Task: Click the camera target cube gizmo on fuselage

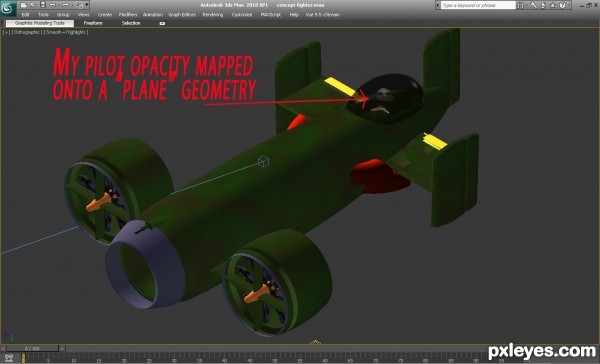Action: 263,162
